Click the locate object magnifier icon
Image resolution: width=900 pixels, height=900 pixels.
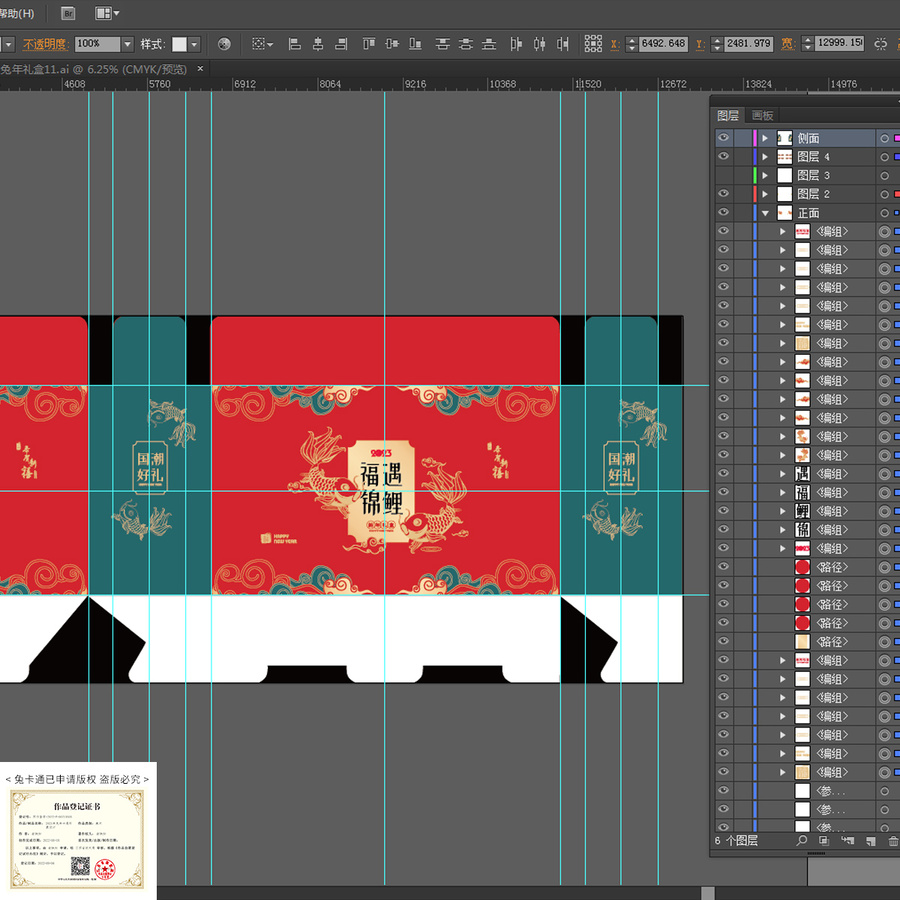(x=802, y=840)
